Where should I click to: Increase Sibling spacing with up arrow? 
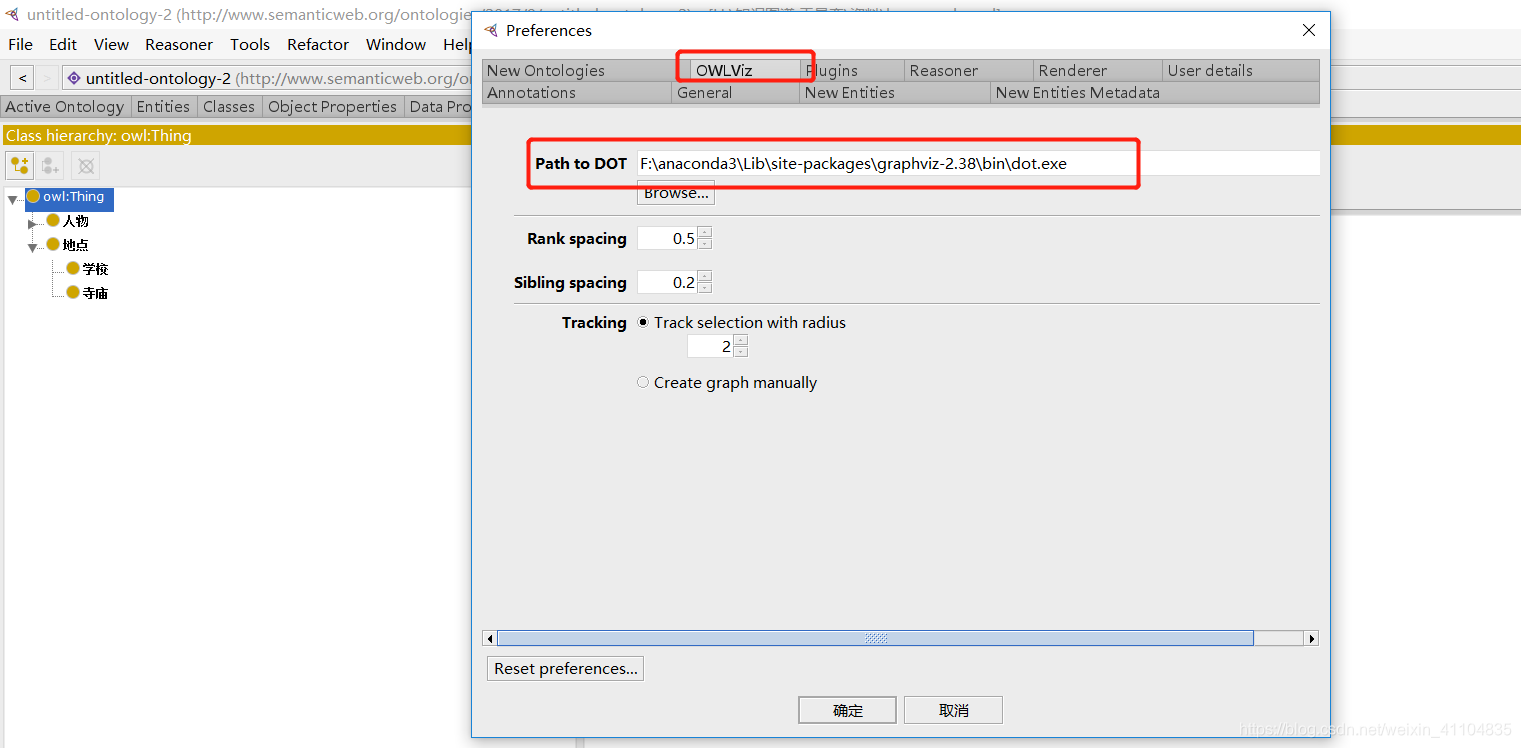point(705,276)
